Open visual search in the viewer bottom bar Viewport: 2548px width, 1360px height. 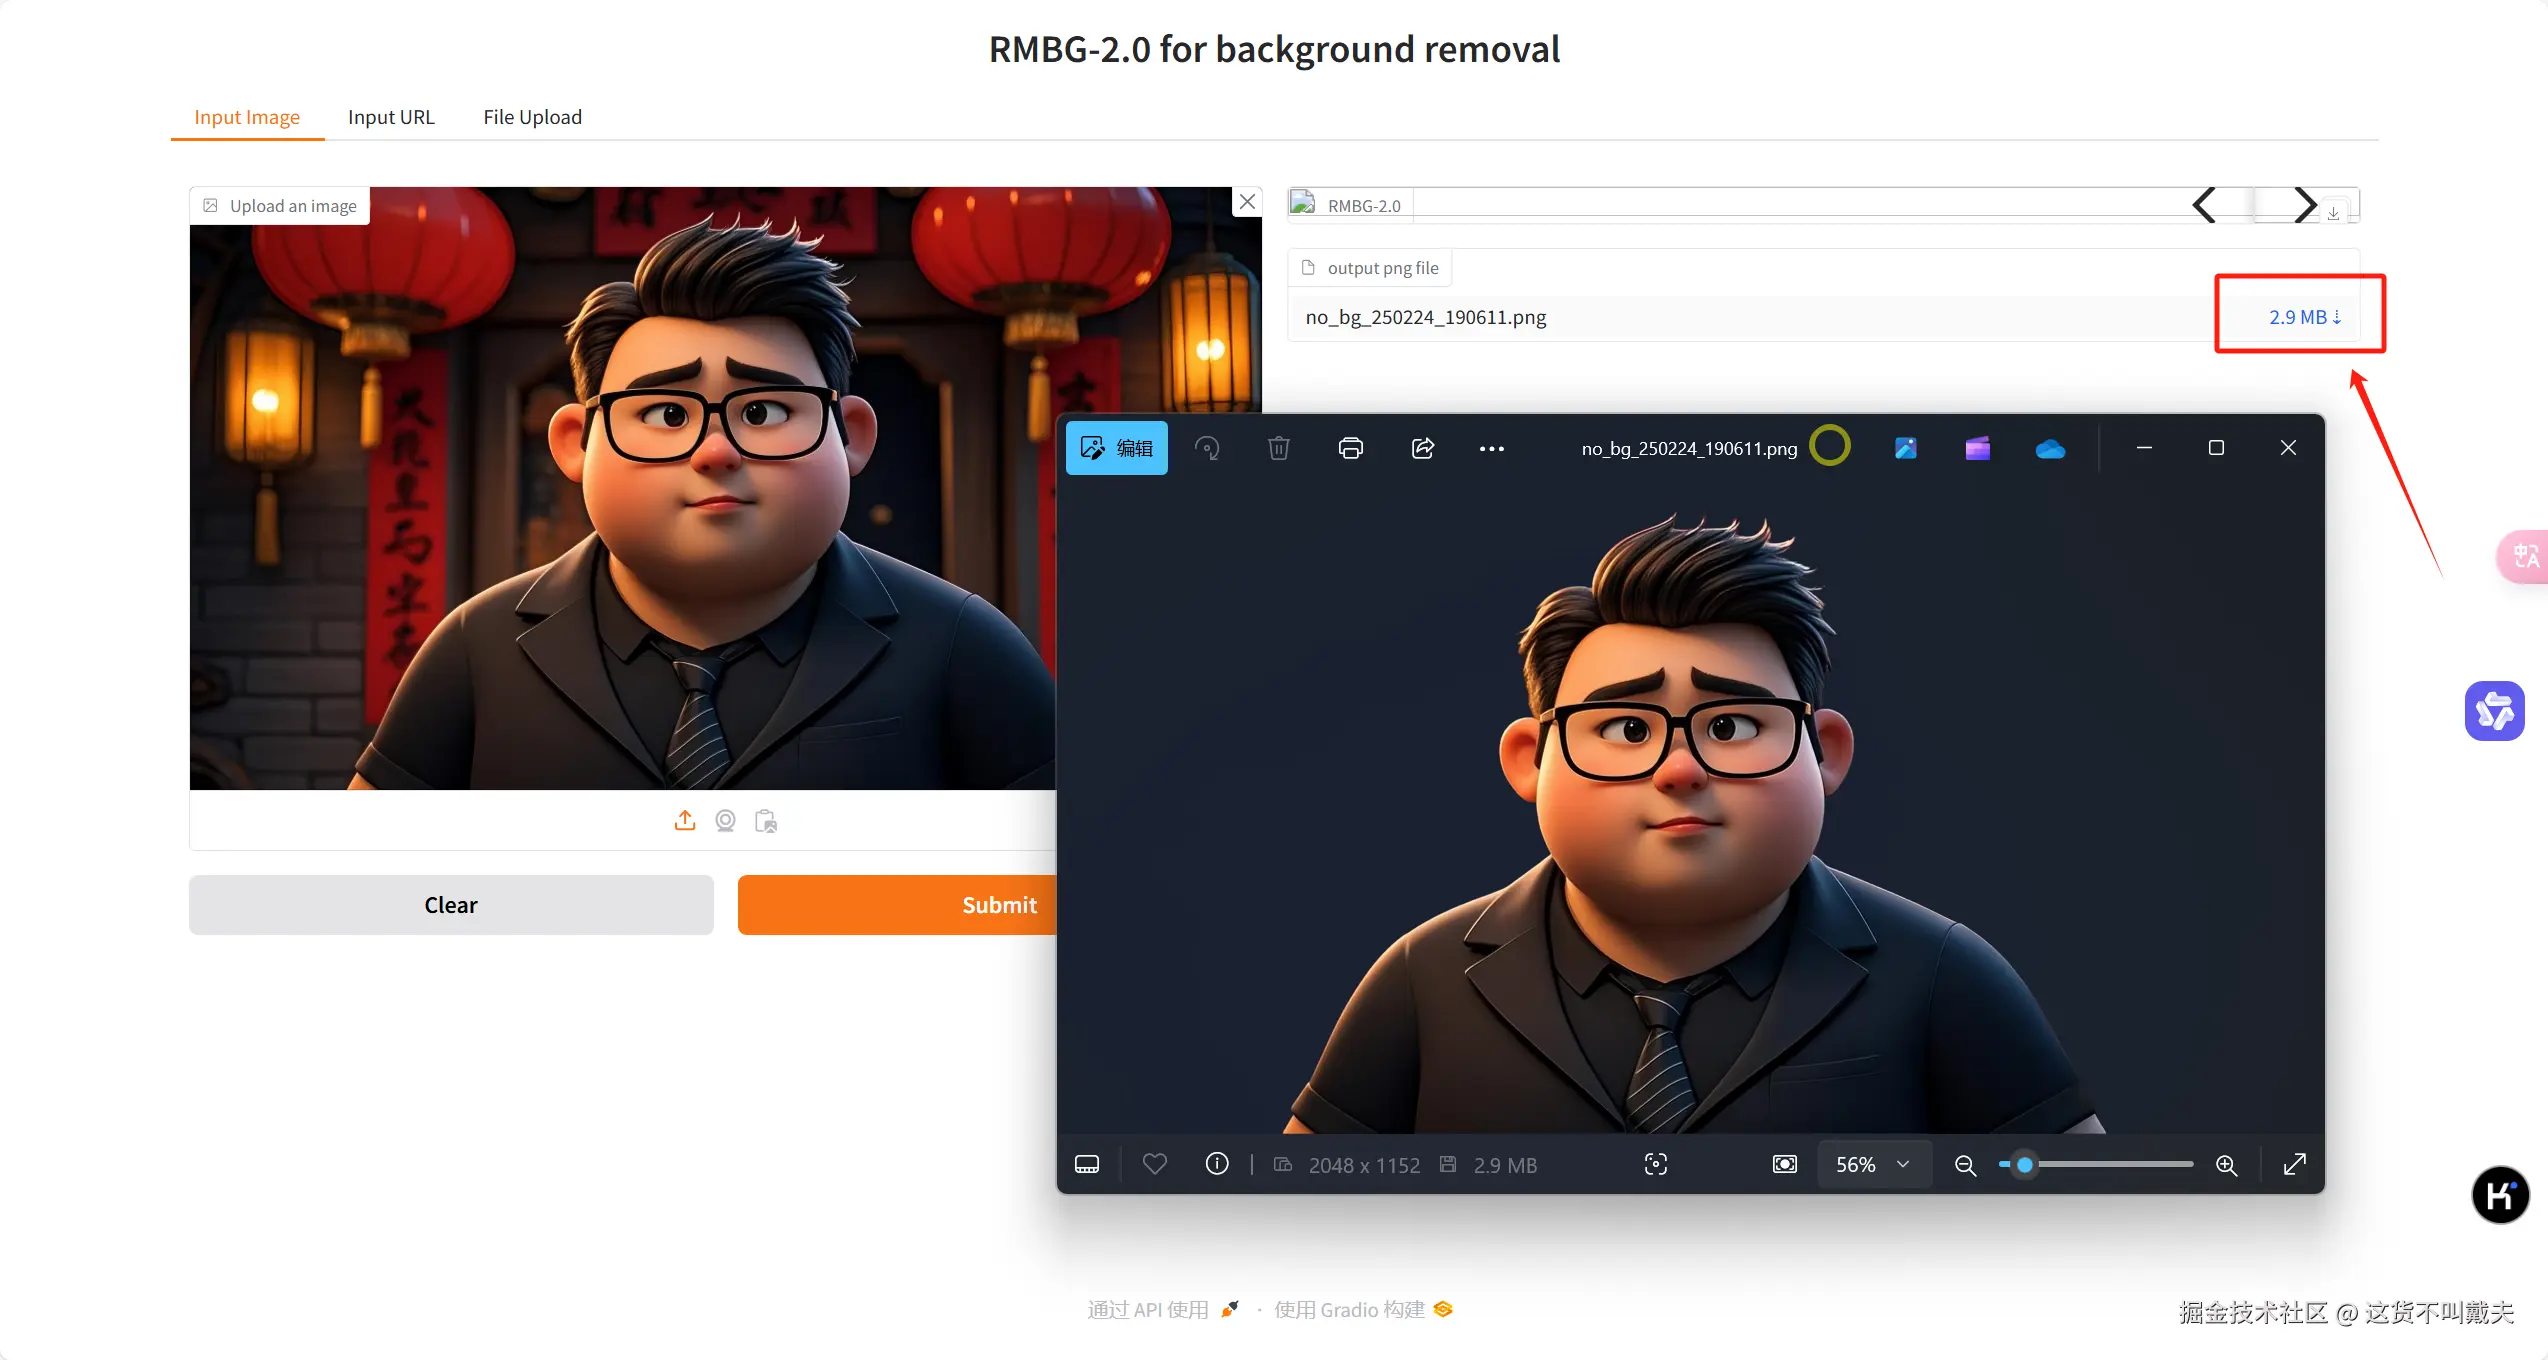tap(1655, 1164)
